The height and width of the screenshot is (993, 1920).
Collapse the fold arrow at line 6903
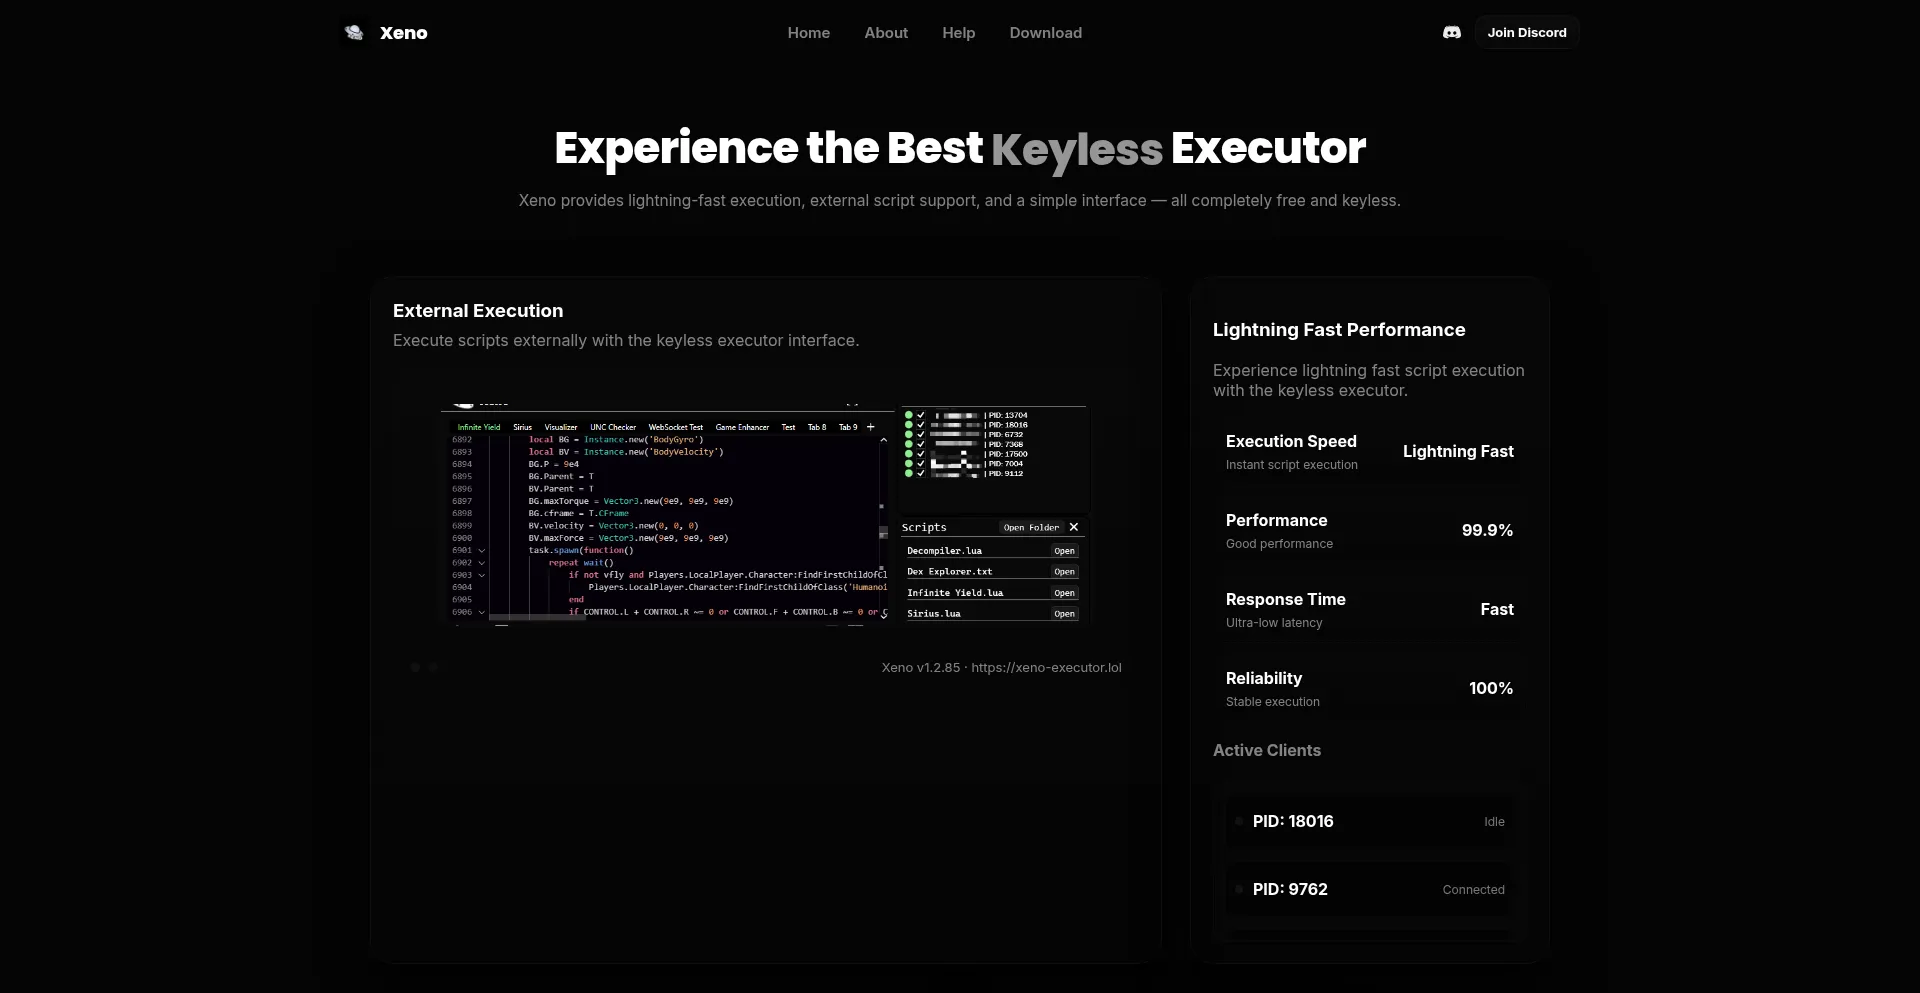coord(481,575)
